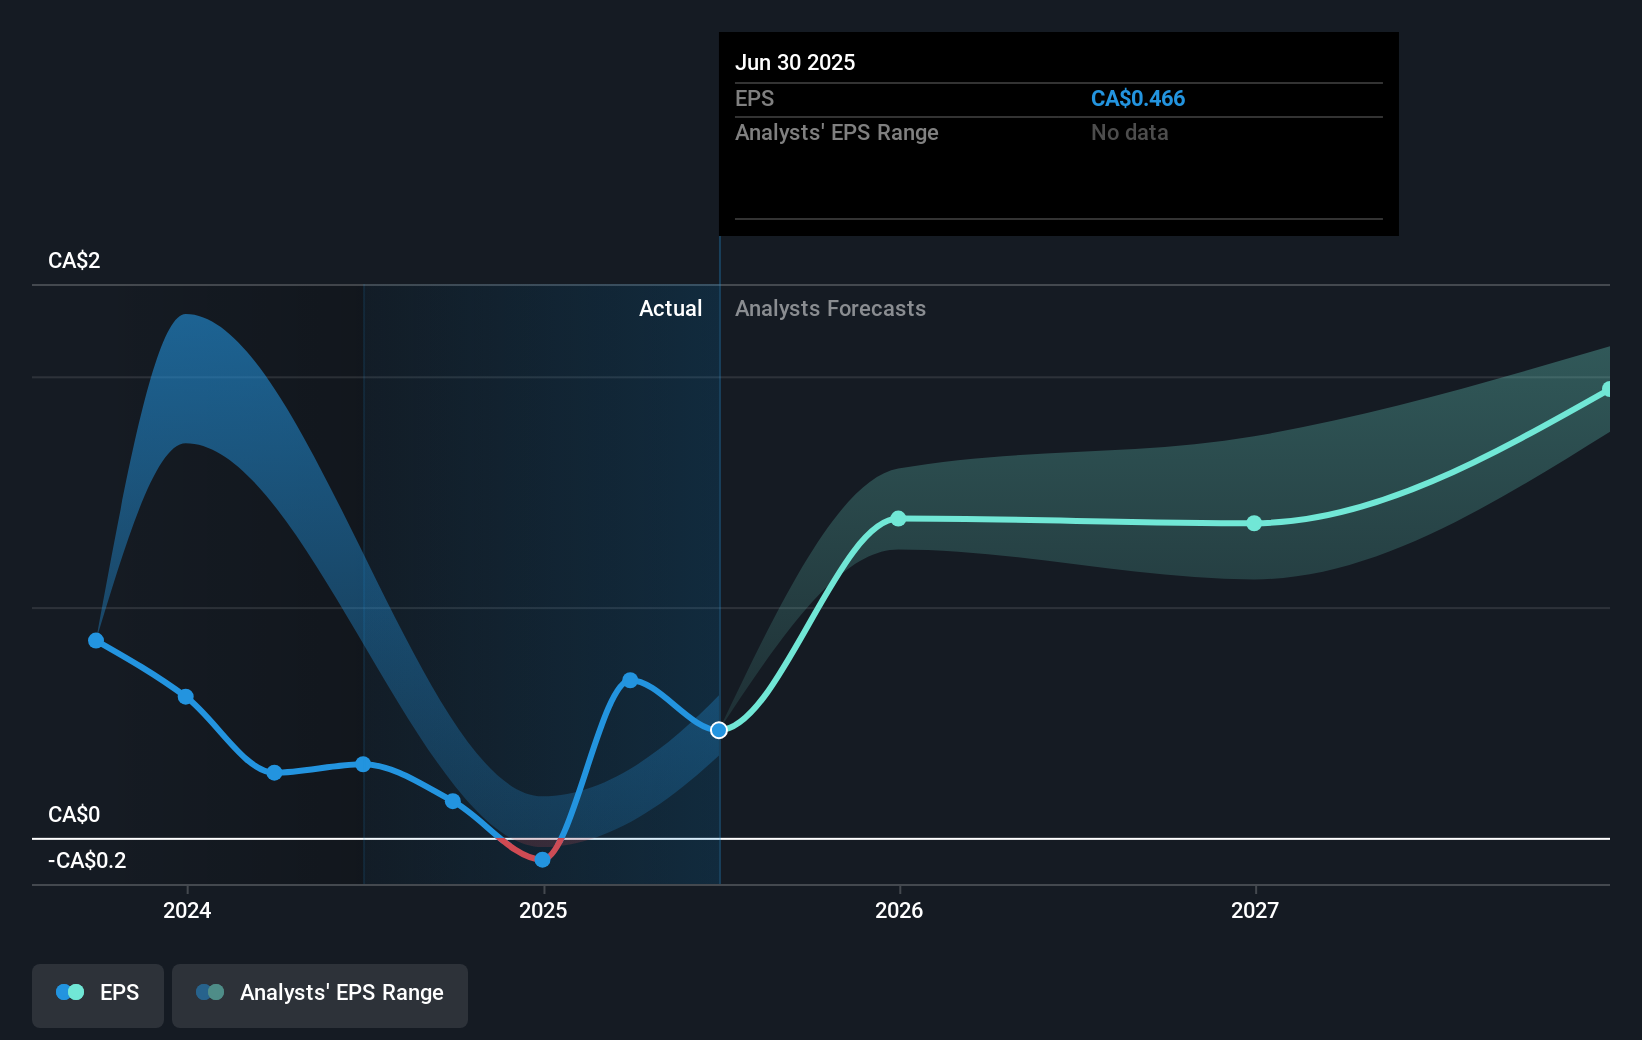Click the Analysts' EPS Range legend icon
Viewport: 1642px width, 1040px height.
pos(210,992)
